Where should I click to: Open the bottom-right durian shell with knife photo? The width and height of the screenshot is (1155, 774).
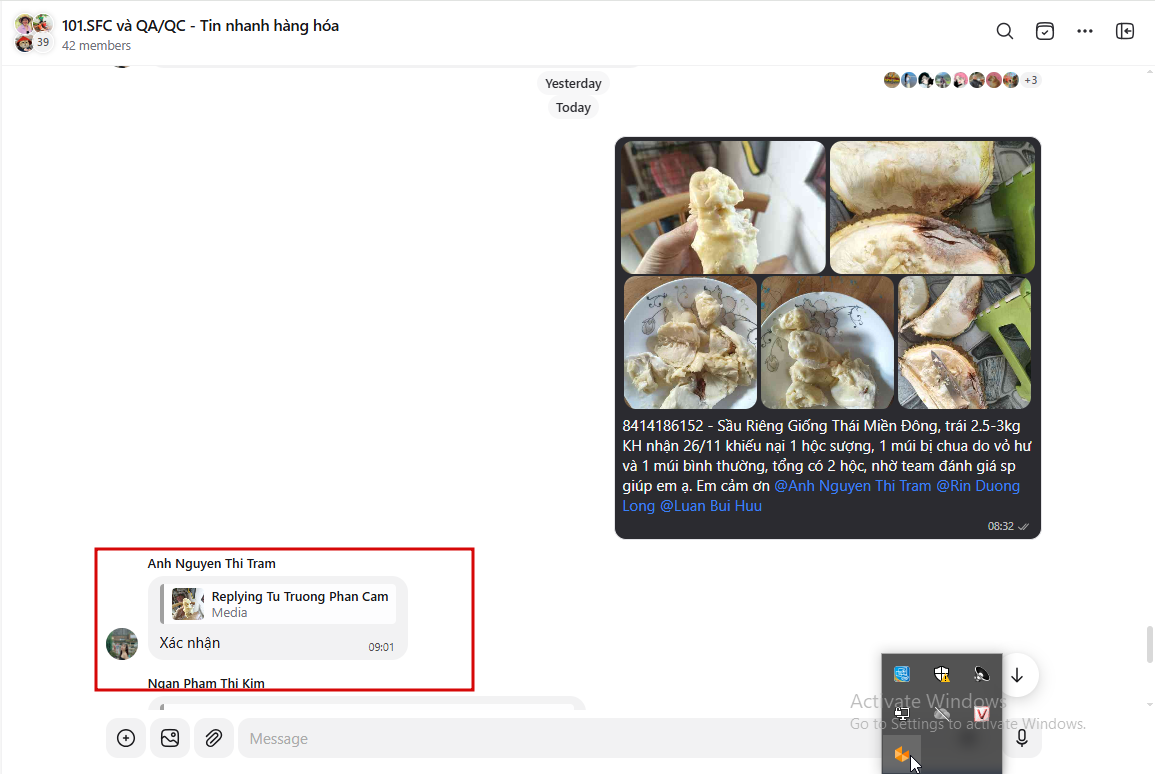(964, 342)
